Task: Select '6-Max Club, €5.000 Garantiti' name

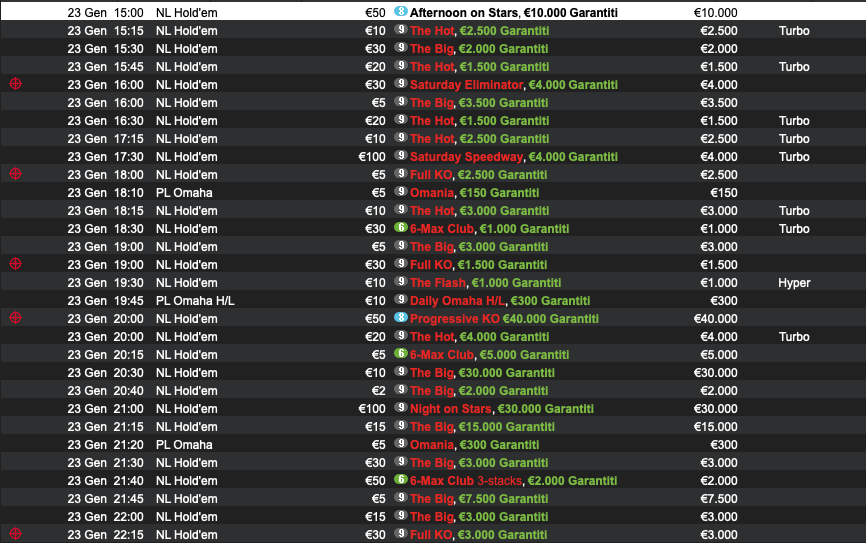Action: tap(489, 355)
